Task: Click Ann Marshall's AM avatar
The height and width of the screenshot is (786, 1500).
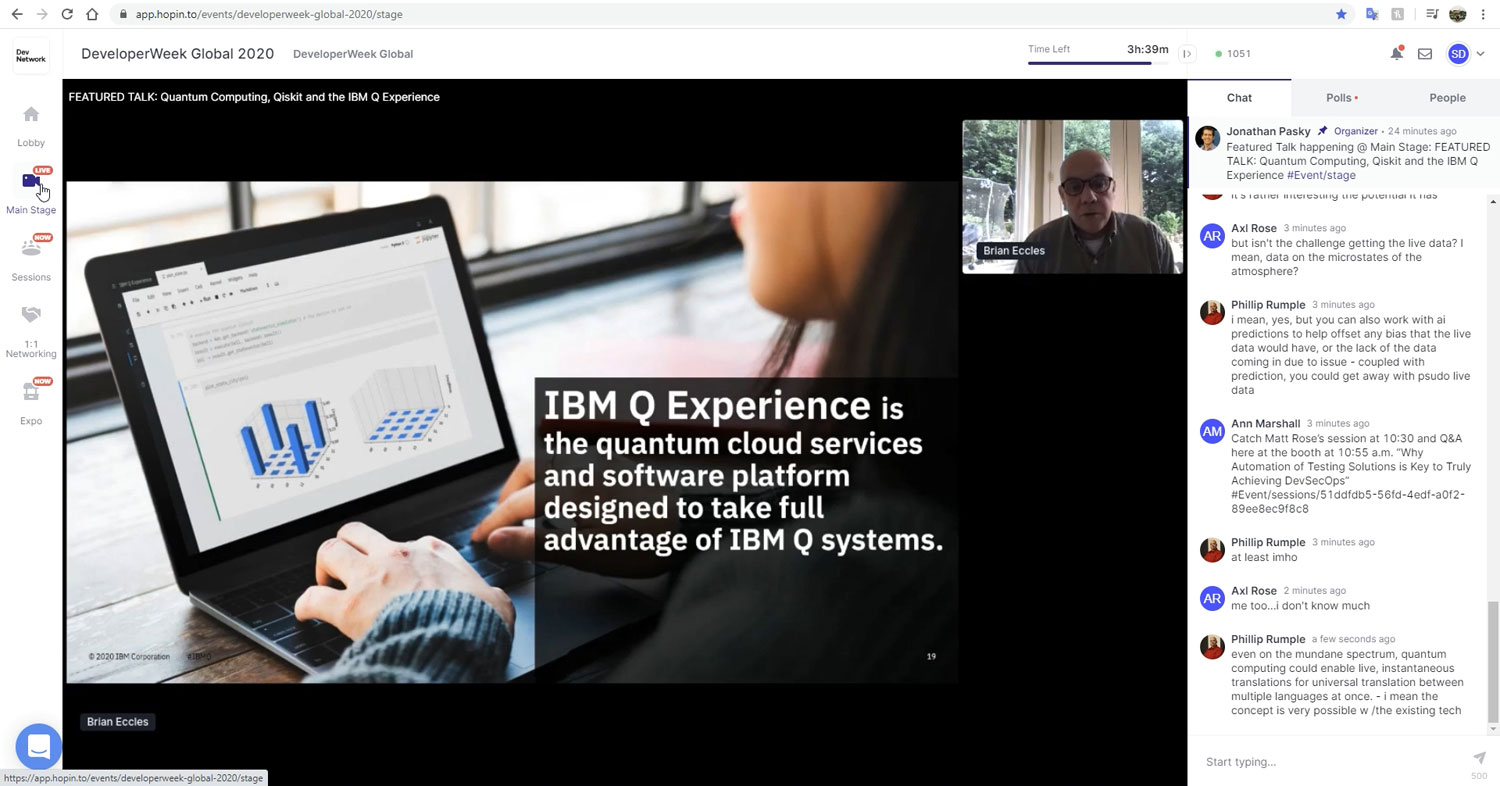Action: coord(1212,431)
